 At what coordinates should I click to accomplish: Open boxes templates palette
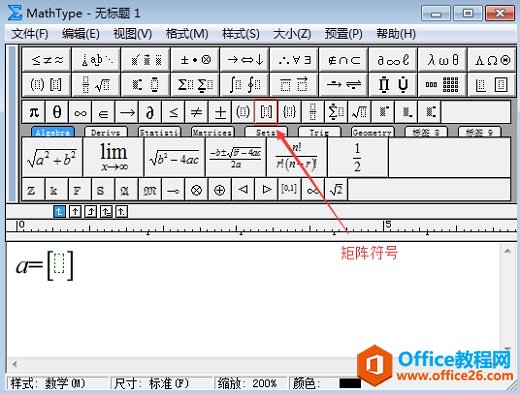[x=492, y=84]
